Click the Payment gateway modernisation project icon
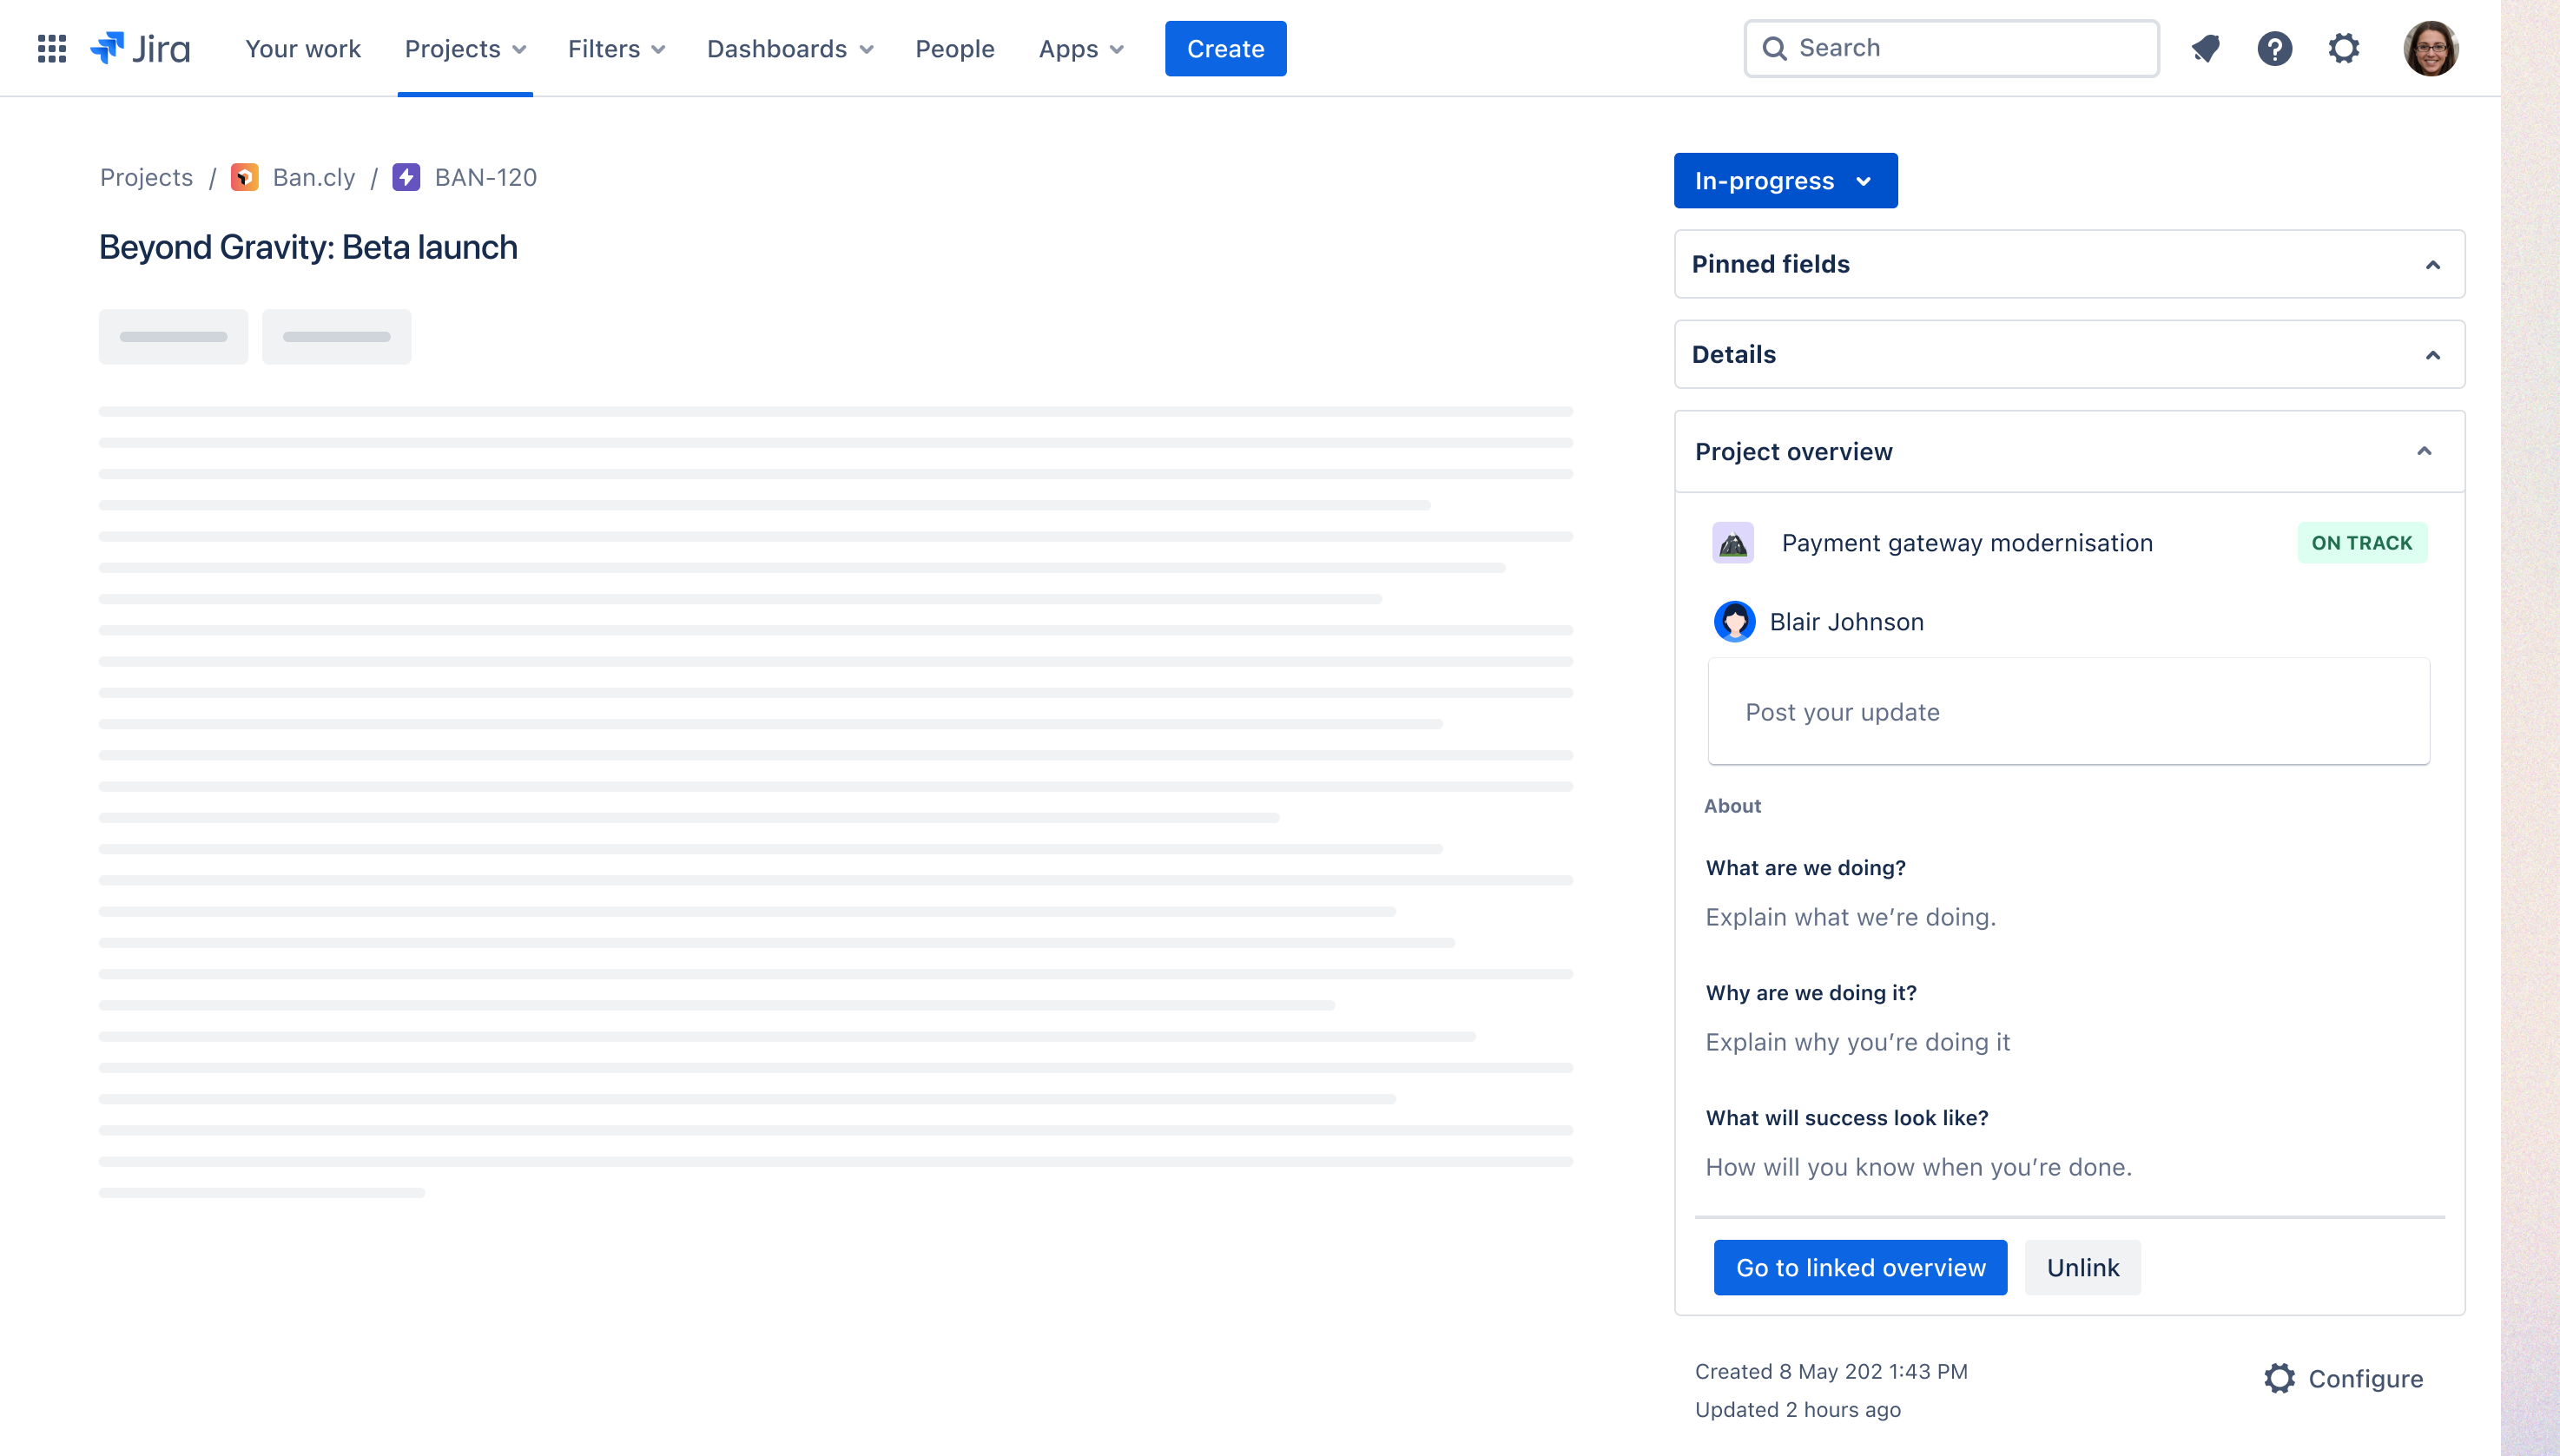The height and width of the screenshot is (1456, 2560). click(1733, 543)
